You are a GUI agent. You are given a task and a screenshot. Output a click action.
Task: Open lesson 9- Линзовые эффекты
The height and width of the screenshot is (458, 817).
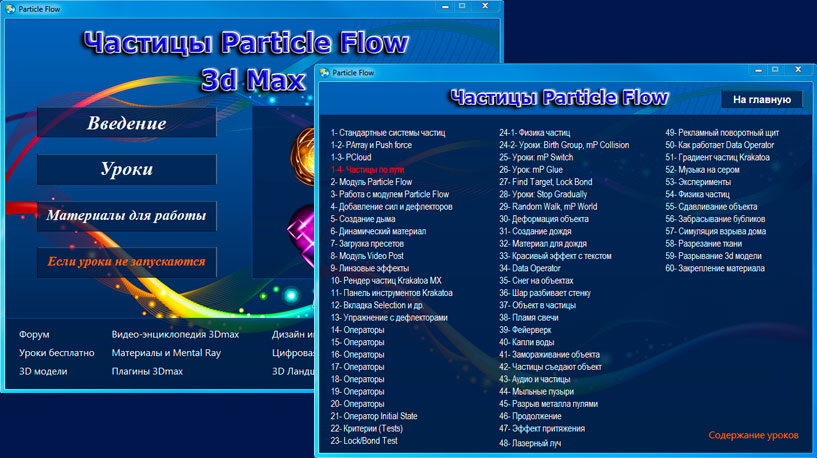point(370,268)
